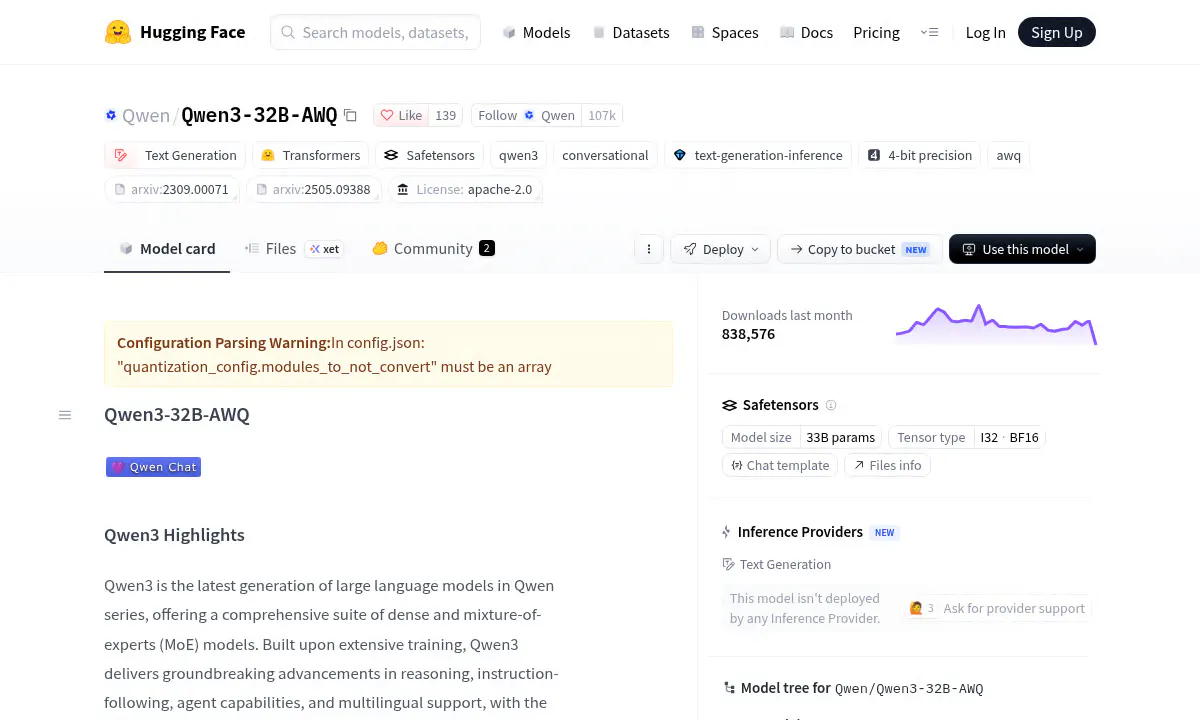1200x720 pixels.
Task: Click the heart Like button
Action: coord(401,115)
